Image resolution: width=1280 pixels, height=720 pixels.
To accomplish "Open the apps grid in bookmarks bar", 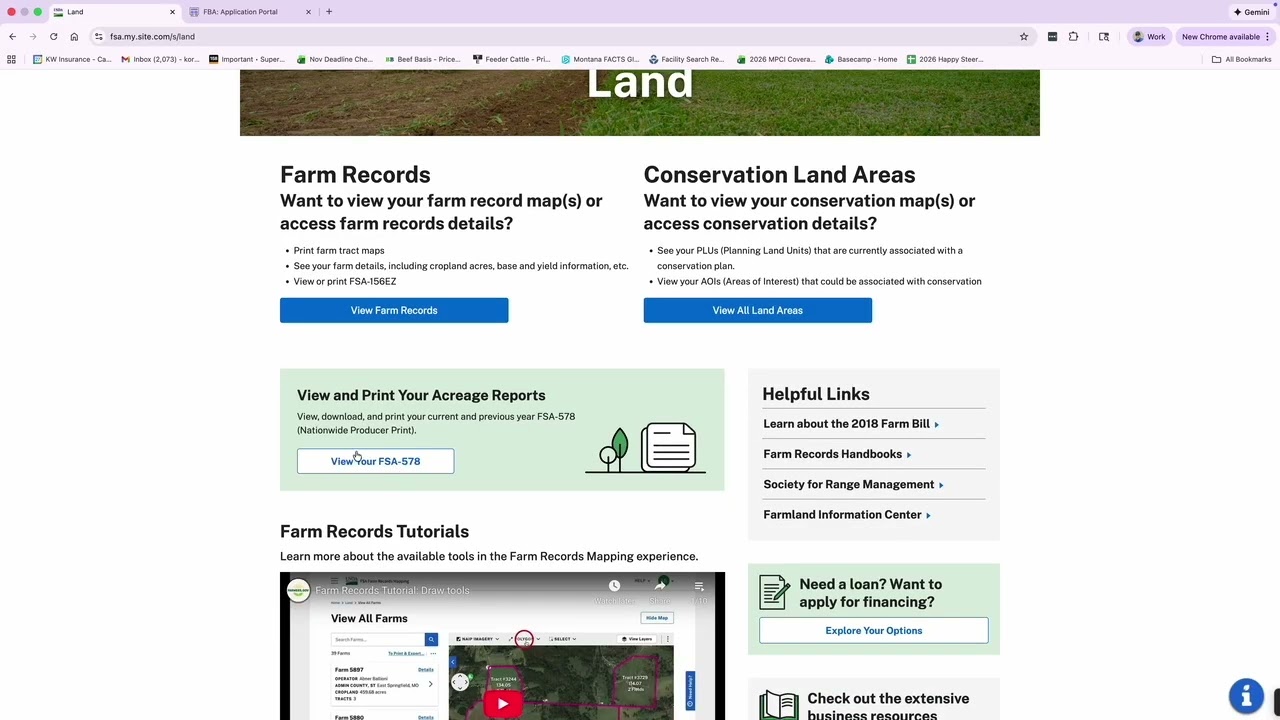I will point(11,59).
